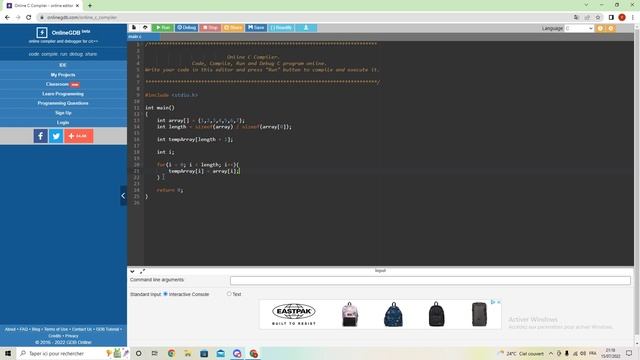Run the program with green Run button
This screenshot has height=360, width=640.
pyautogui.click(x=163, y=28)
